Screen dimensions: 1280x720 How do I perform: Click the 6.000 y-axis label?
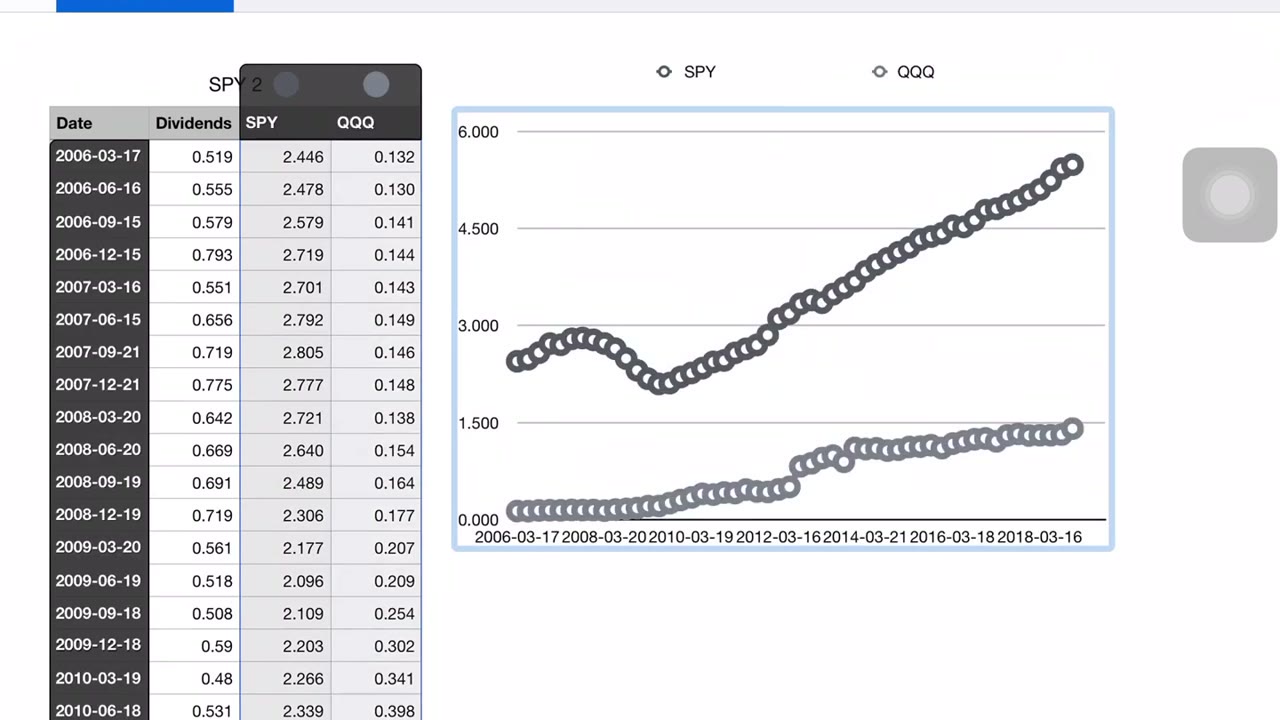[478, 132]
